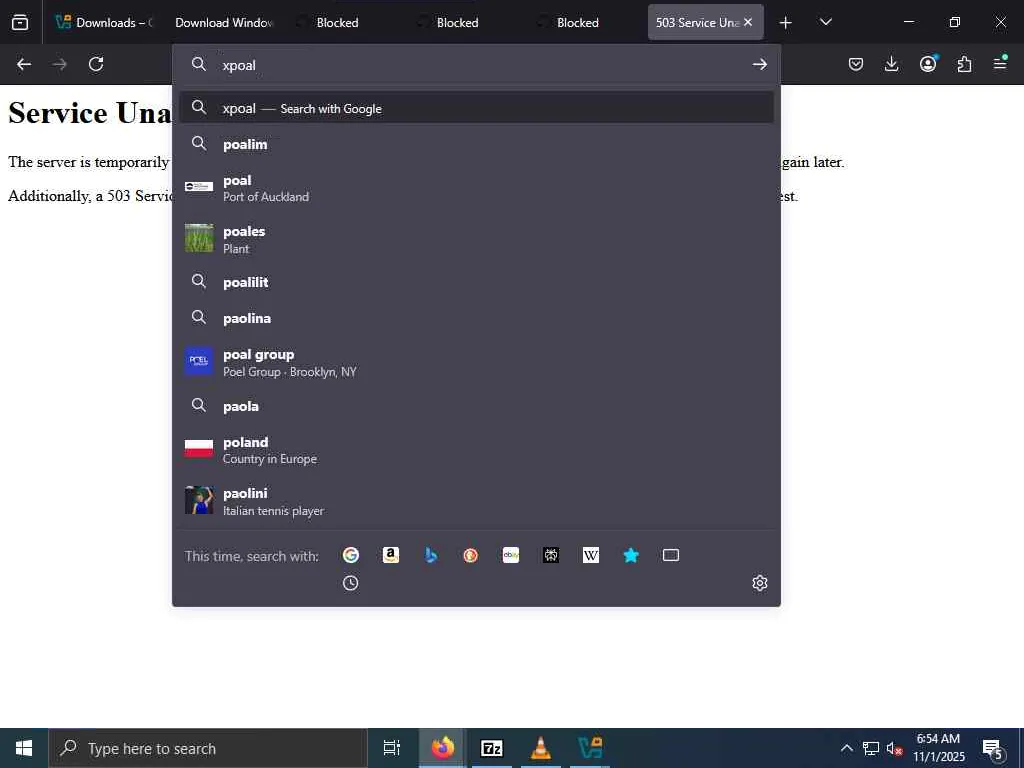Screen dimensions: 1024x768
Task: Click the address bar containing xpoal
Action: pyautogui.click(x=477, y=65)
